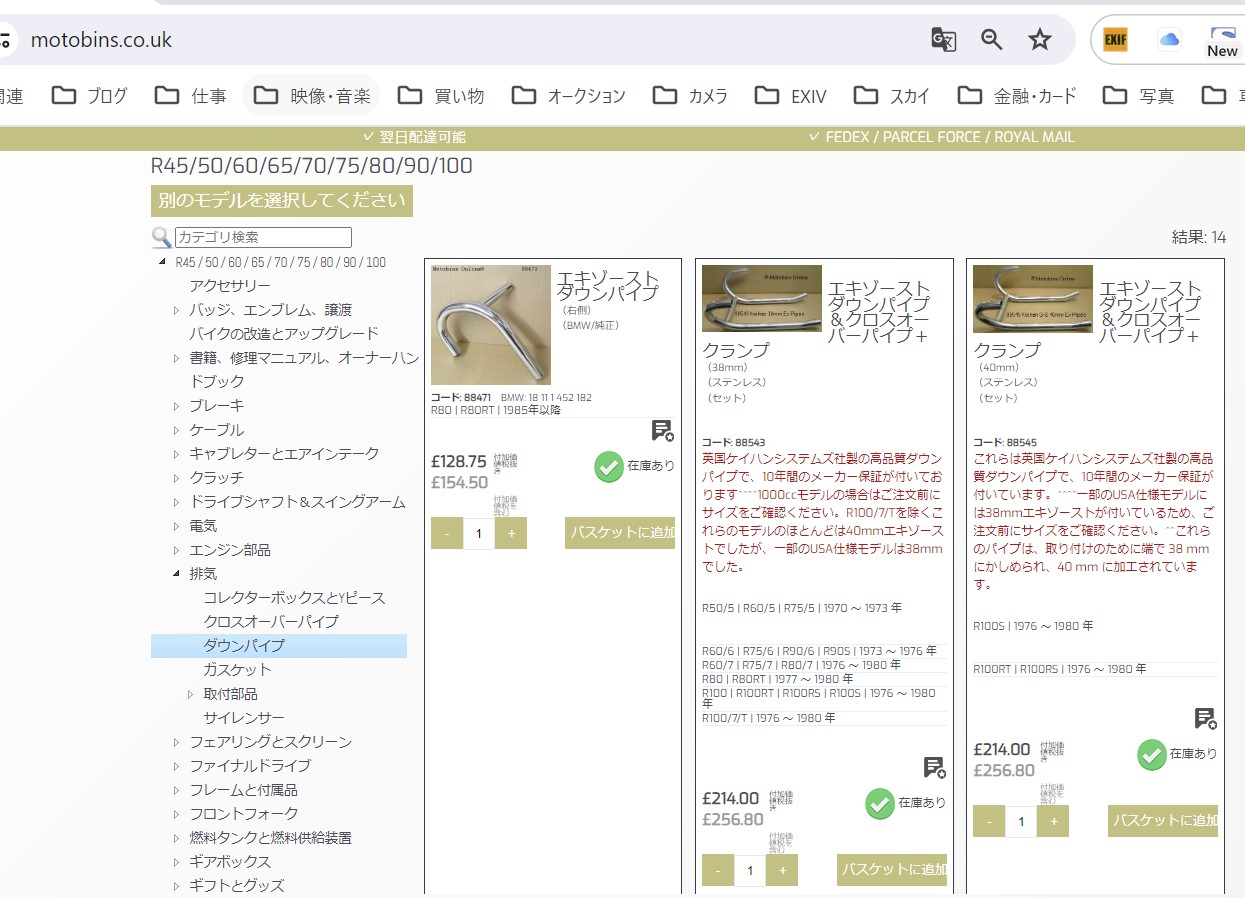Viewport: 1245px width, 898px height.
Task: Click the quantity field for product 88471
Action: [479, 533]
